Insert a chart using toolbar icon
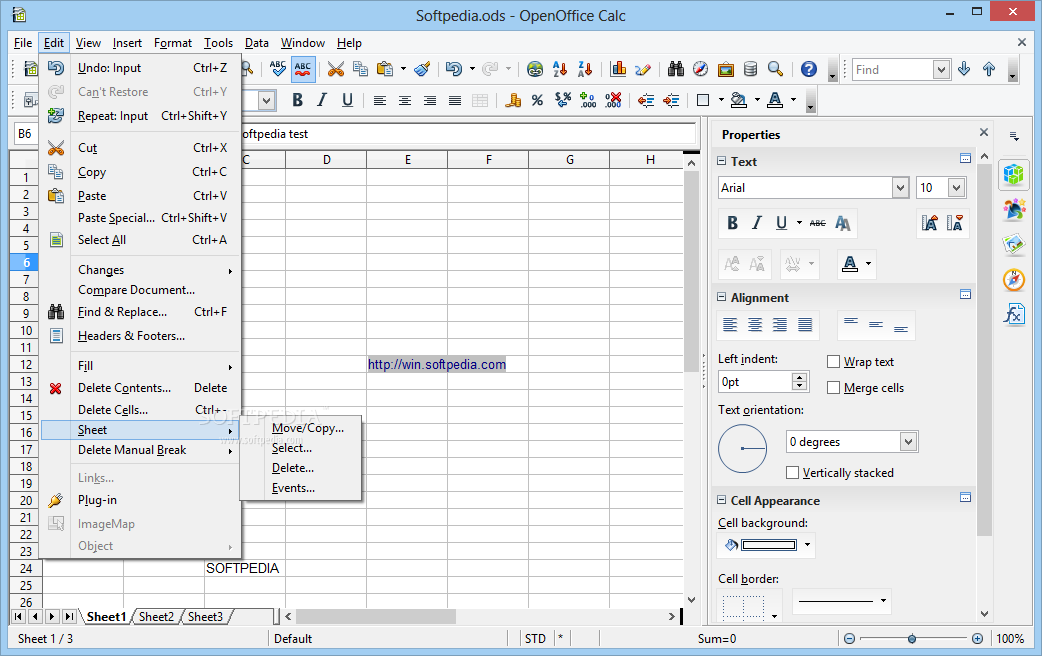This screenshot has width=1042, height=656. (x=618, y=68)
